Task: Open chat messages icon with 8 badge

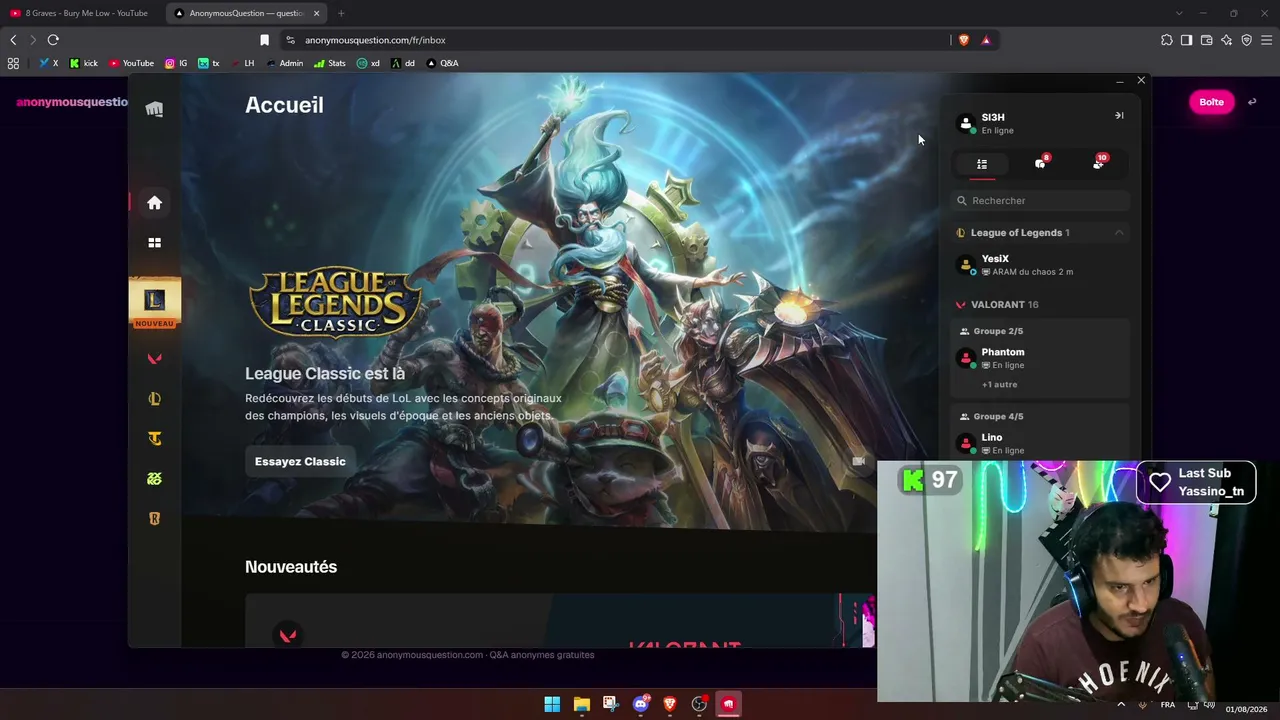Action: [1040, 163]
